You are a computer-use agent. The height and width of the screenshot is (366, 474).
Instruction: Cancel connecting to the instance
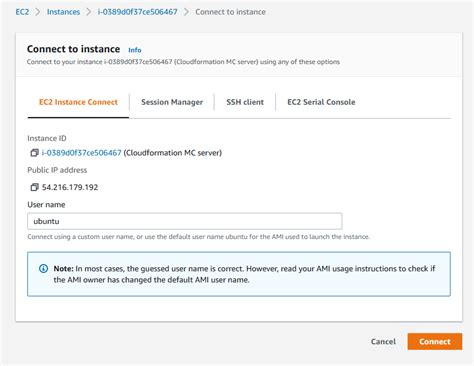click(x=383, y=342)
